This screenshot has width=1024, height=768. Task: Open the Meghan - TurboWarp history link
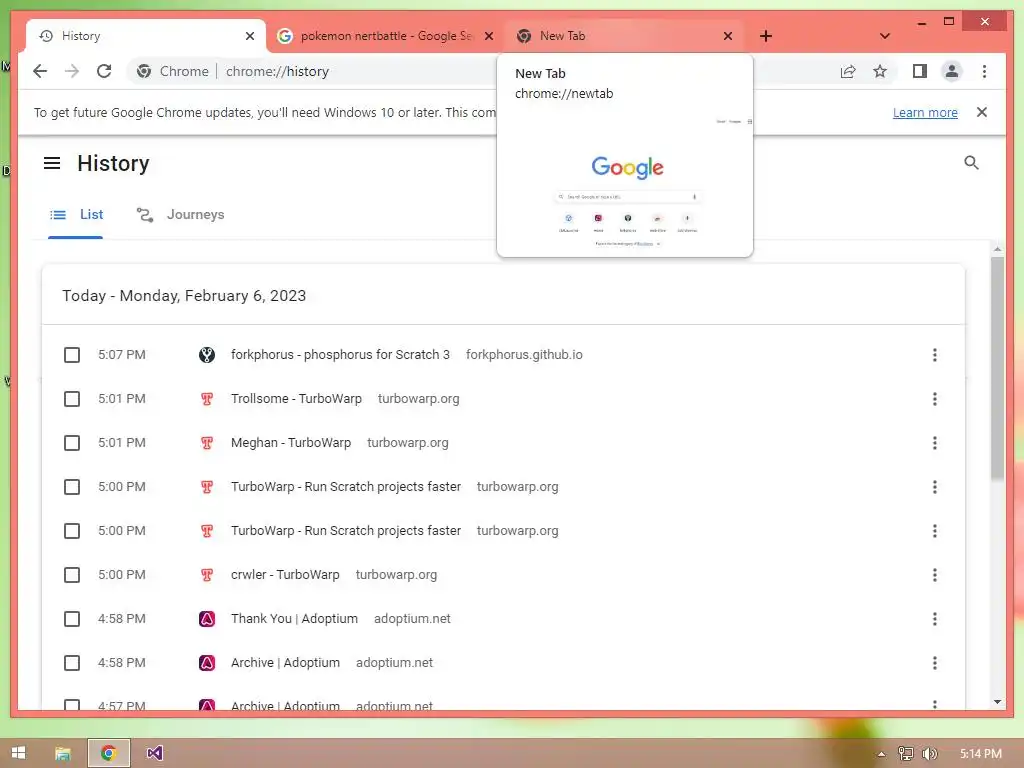(291, 443)
